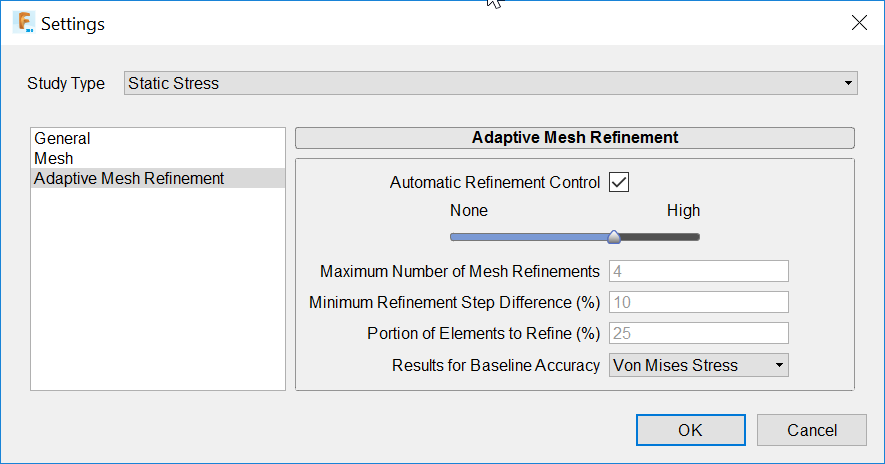
Task: Click the High label above the slider
Action: pos(683,211)
